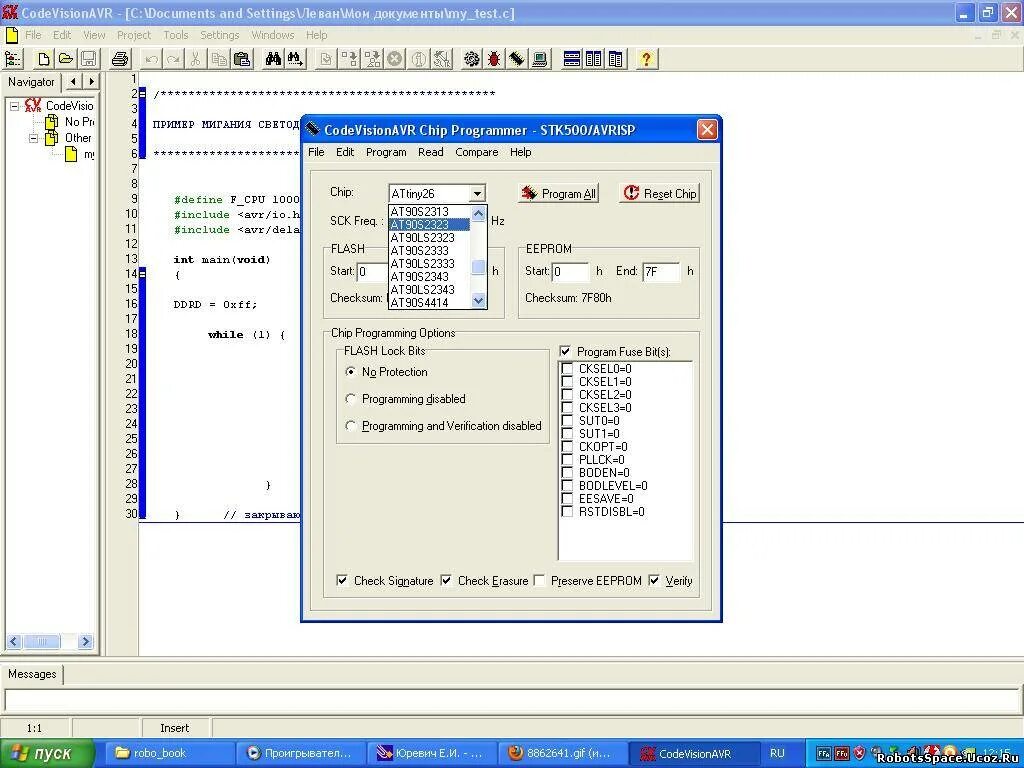This screenshot has width=1024, height=768.
Task: Choose AT90S4414 from the chip list
Action: pyautogui.click(x=420, y=303)
